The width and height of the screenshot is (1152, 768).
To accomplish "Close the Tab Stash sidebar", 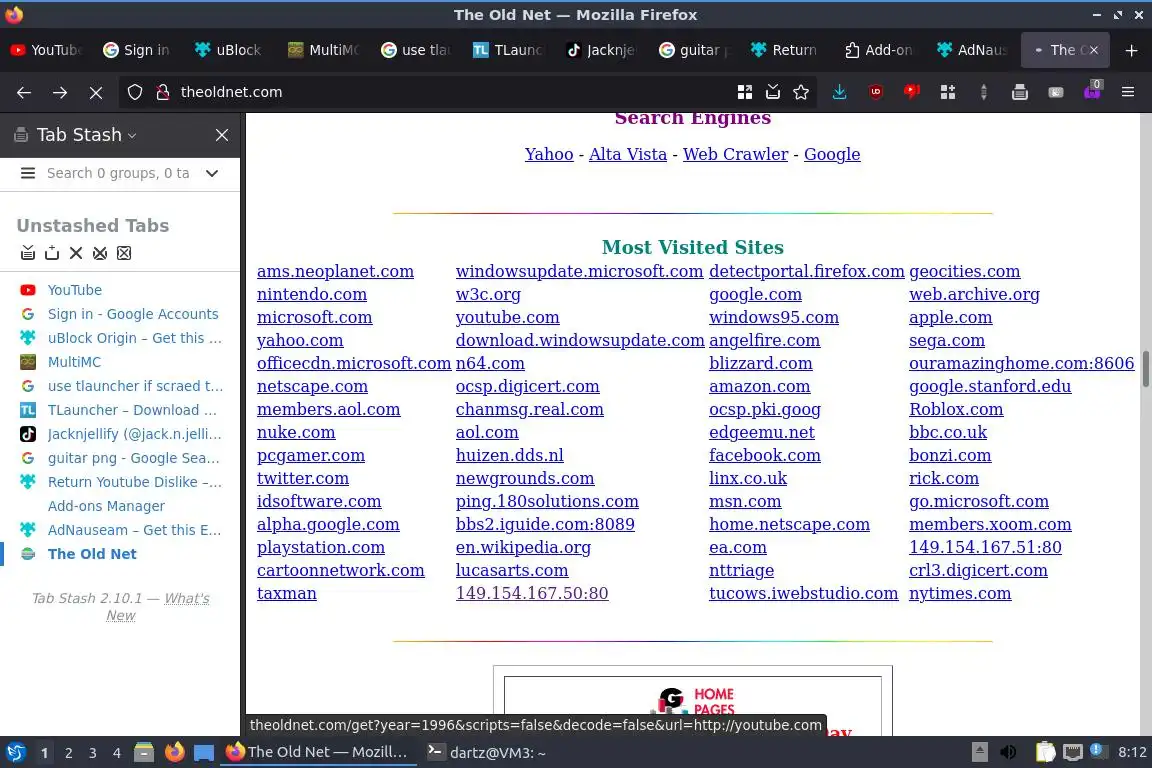I will tap(222, 135).
